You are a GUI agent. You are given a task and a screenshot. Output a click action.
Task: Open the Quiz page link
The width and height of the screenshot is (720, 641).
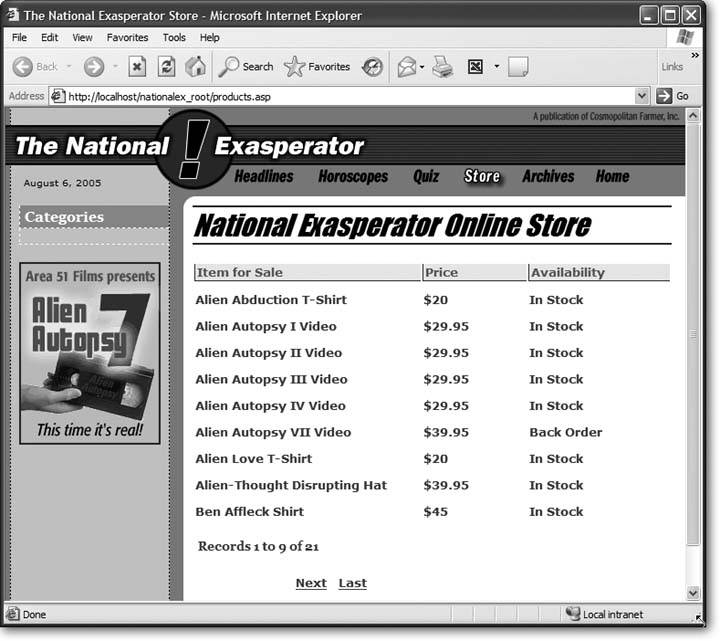[426, 176]
